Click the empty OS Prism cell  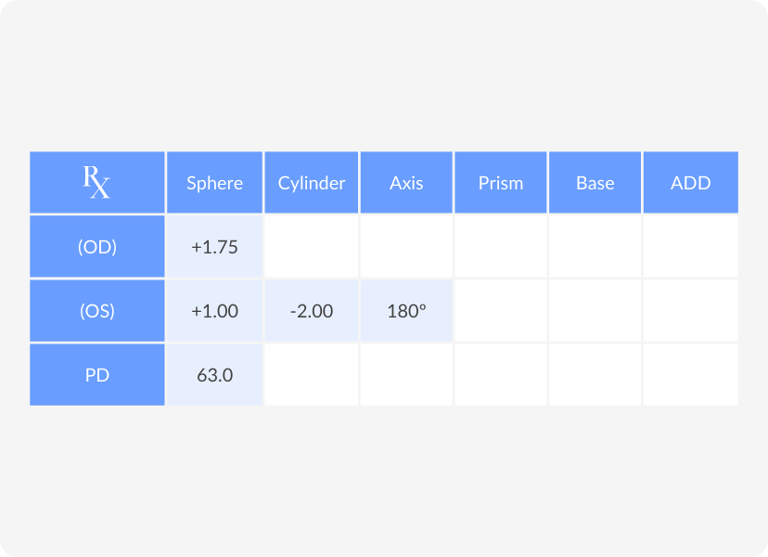(501, 311)
